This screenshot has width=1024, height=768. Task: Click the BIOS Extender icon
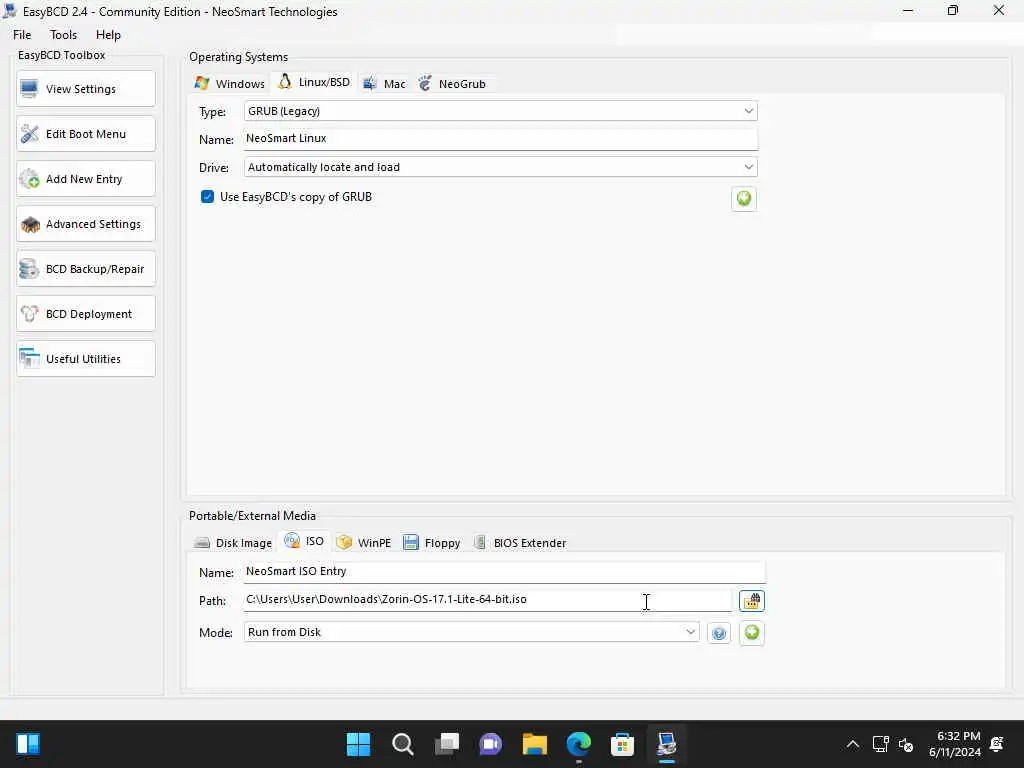click(480, 542)
